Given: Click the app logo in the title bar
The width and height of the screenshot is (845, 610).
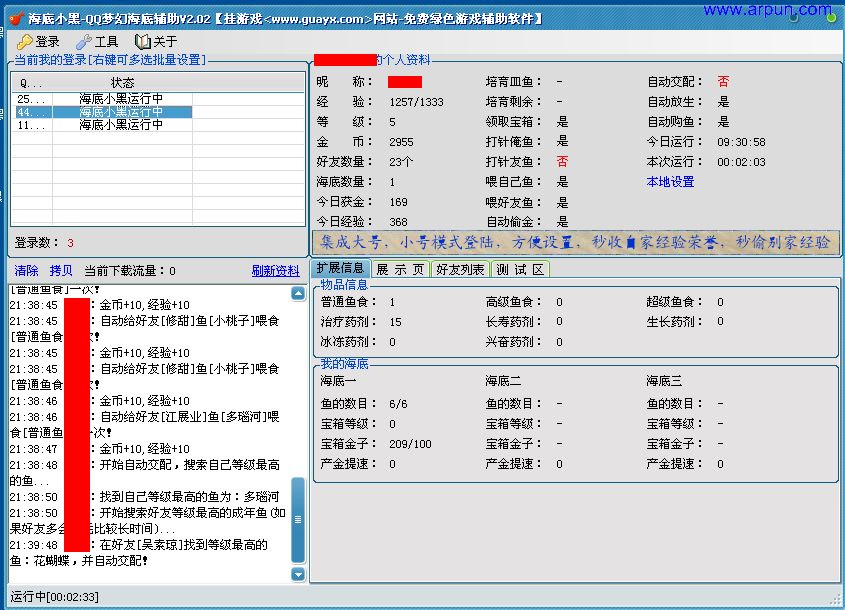Looking at the screenshot, I should 15,18.
